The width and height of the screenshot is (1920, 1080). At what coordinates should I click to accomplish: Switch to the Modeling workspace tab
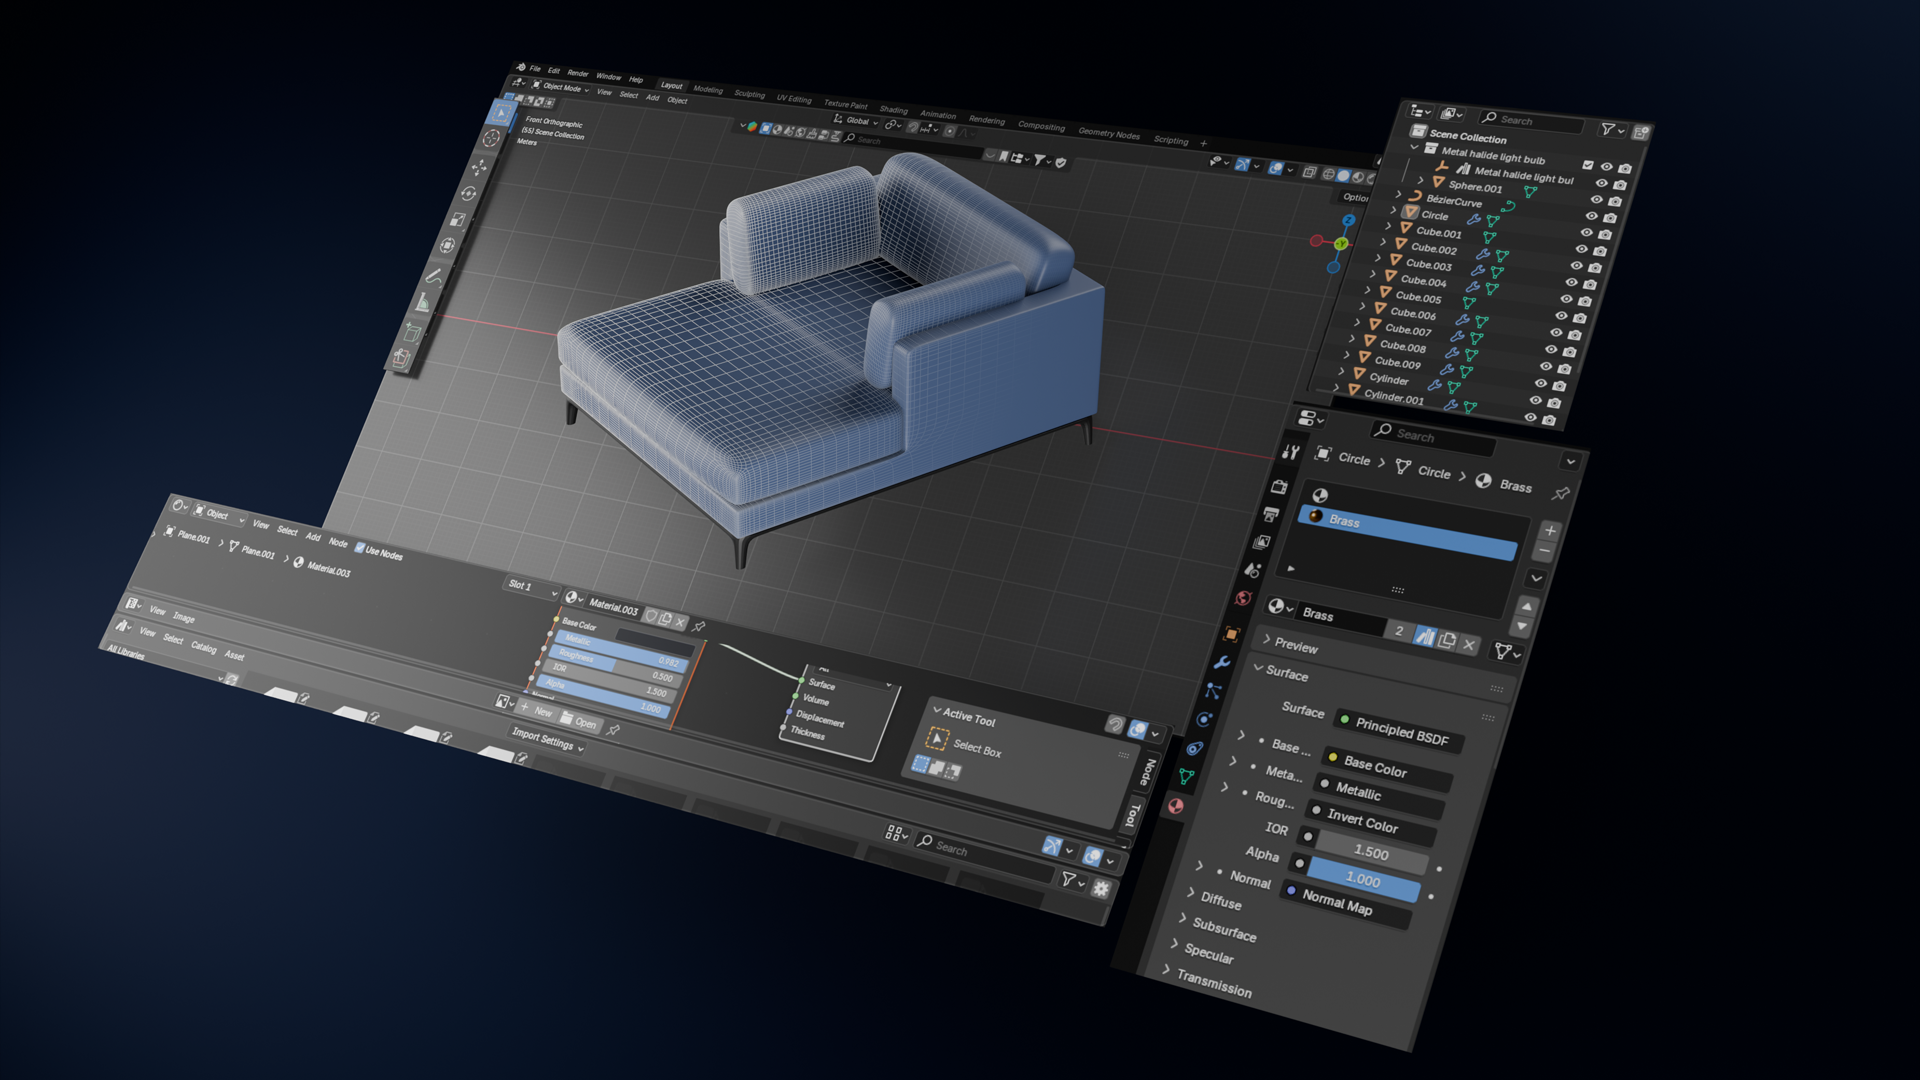(x=707, y=89)
